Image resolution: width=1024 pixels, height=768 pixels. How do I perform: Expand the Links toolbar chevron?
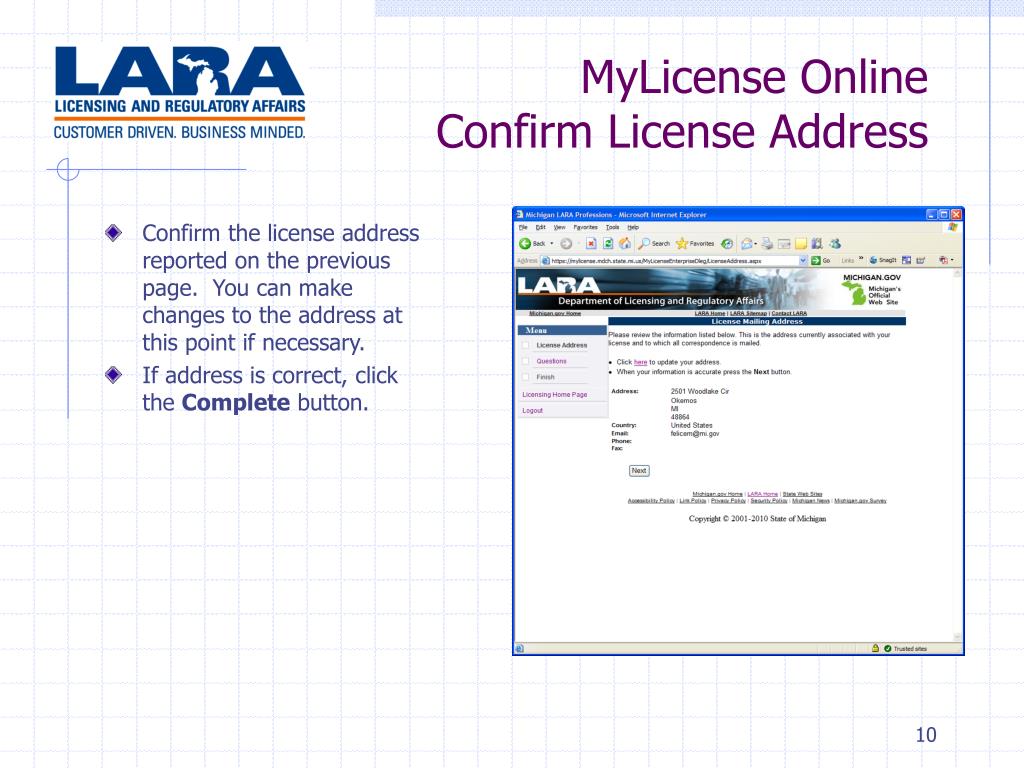[861, 259]
